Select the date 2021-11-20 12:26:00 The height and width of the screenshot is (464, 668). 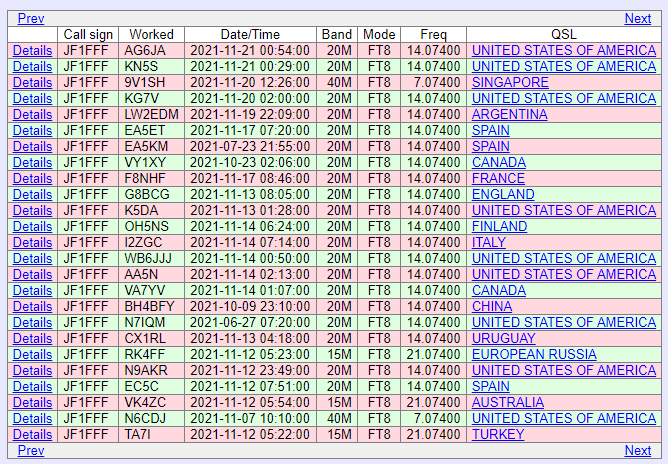click(x=250, y=82)
